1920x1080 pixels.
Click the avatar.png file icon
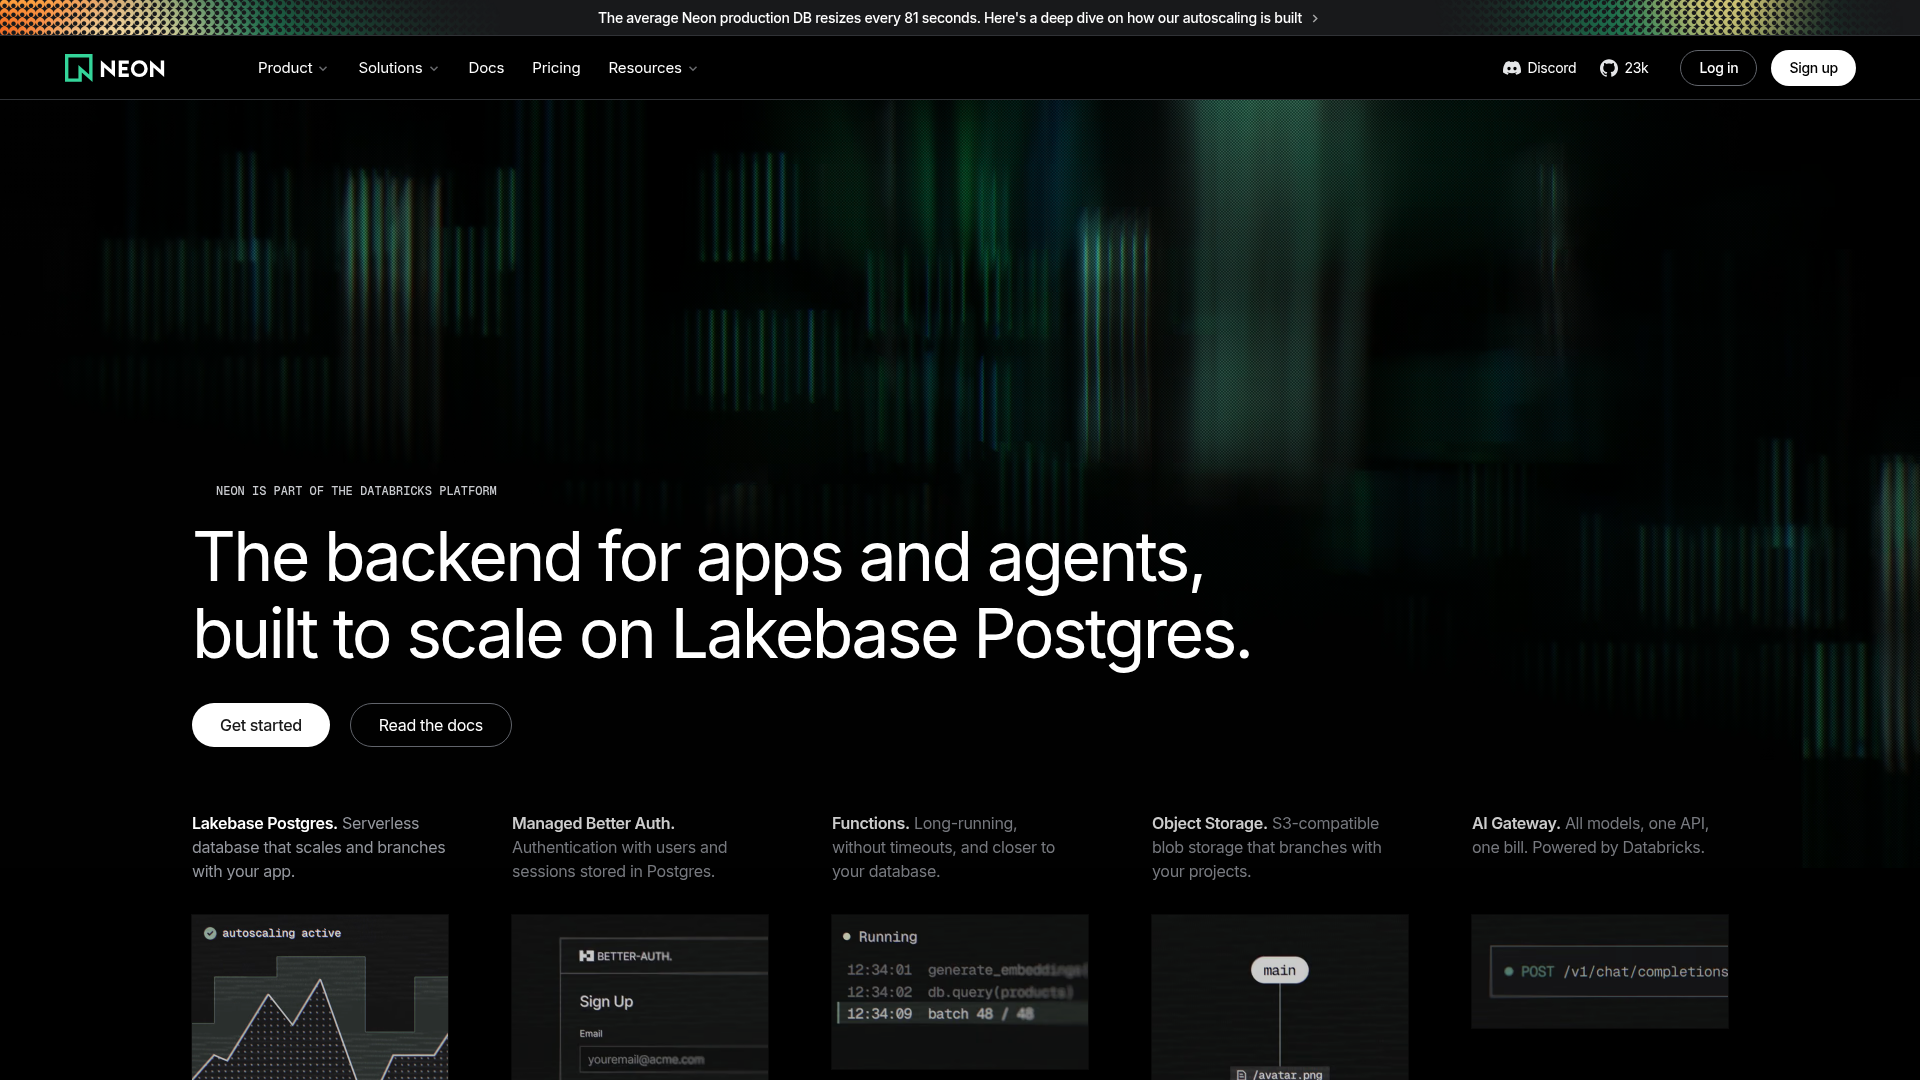pyautogui.click(x=1241, y=1074)
